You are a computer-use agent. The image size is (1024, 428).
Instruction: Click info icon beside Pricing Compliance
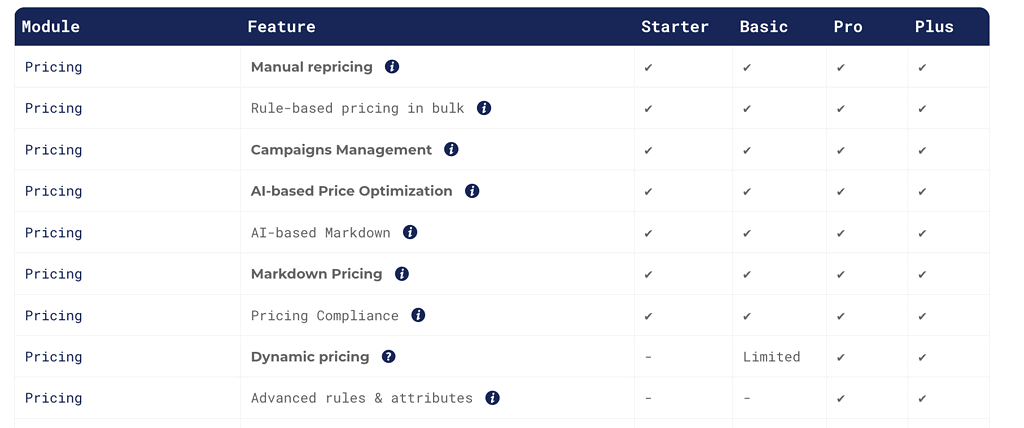(x=419, y=315)
